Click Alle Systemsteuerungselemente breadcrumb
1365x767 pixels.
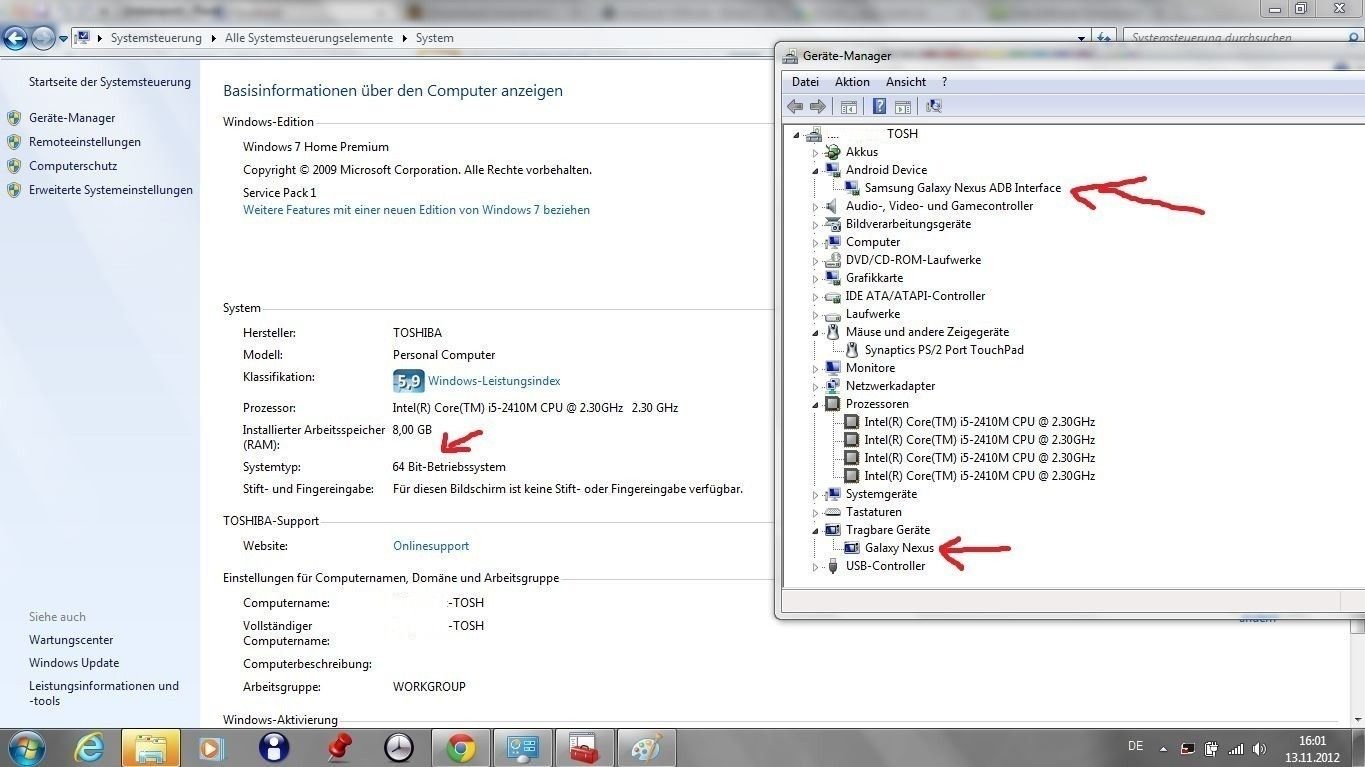(309, 38)
